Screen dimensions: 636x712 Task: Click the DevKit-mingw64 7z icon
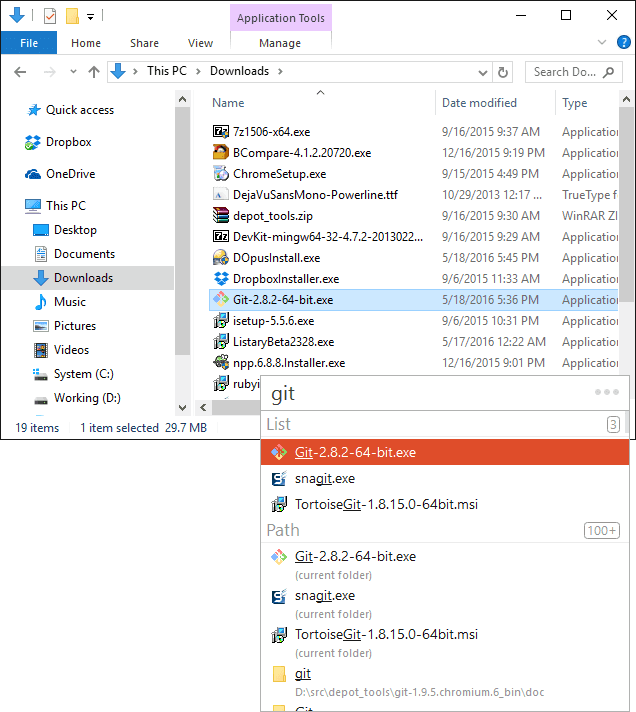[x=221, y=237]
